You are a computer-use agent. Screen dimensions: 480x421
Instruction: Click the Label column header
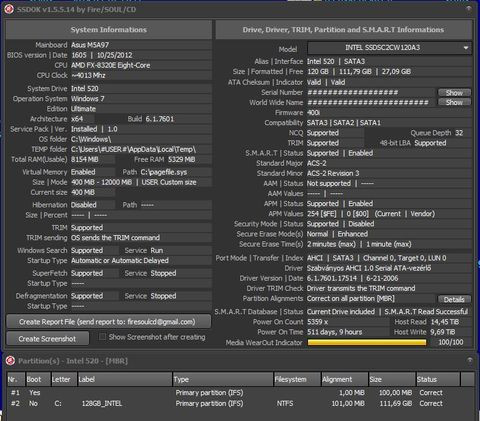point(125,379)
